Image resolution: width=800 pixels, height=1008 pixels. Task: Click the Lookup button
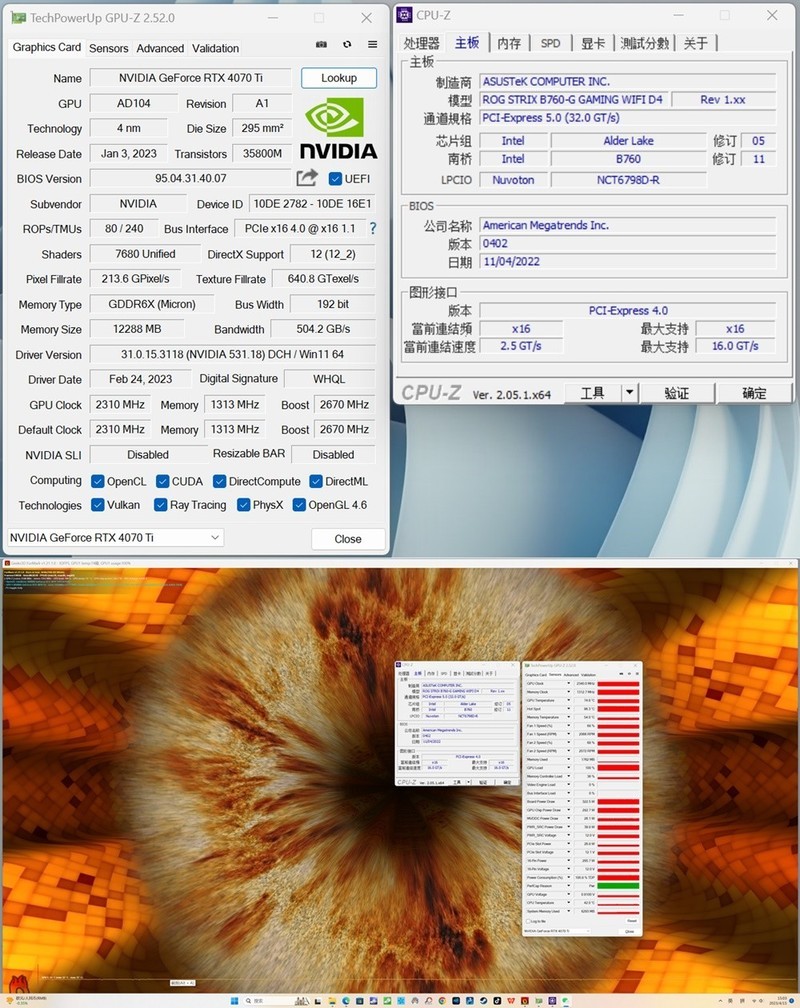point(339,77)
